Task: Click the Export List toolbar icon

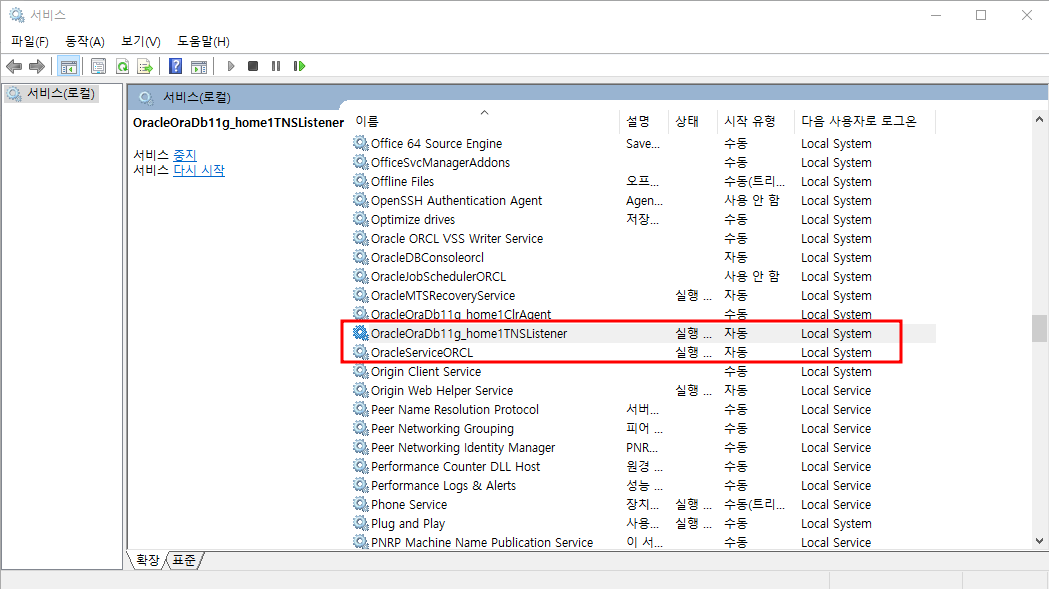Action: [x=145, y=66]
